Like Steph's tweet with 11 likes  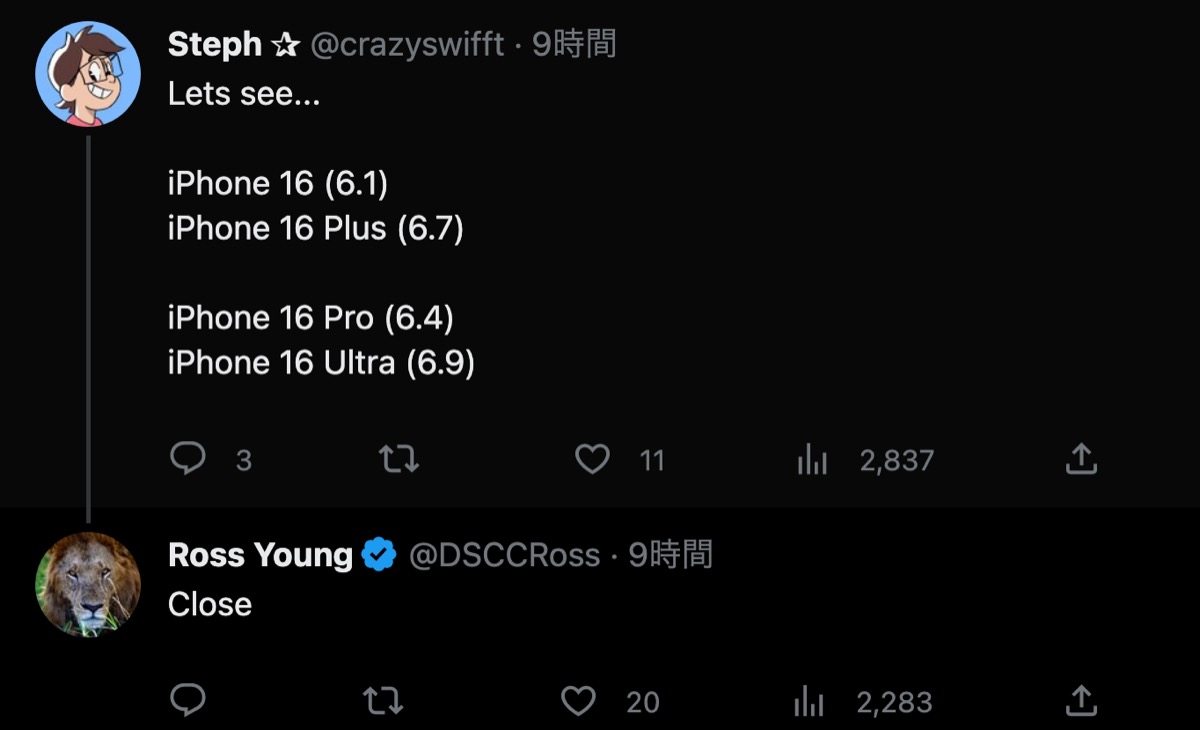592,459
